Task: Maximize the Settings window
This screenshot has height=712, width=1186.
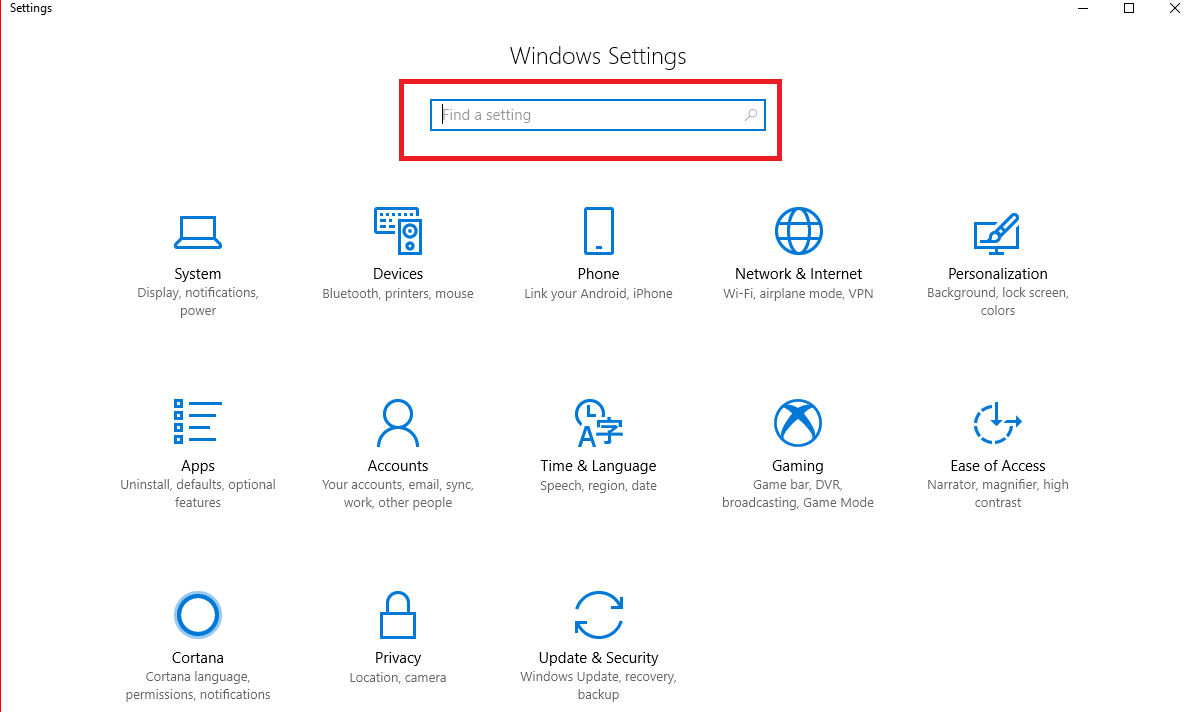Action: click(1129, 8)
